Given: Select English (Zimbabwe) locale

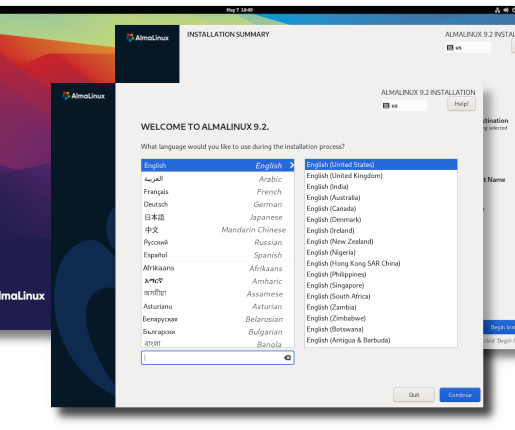Looking at the screenshot, I should coord(381,318).
